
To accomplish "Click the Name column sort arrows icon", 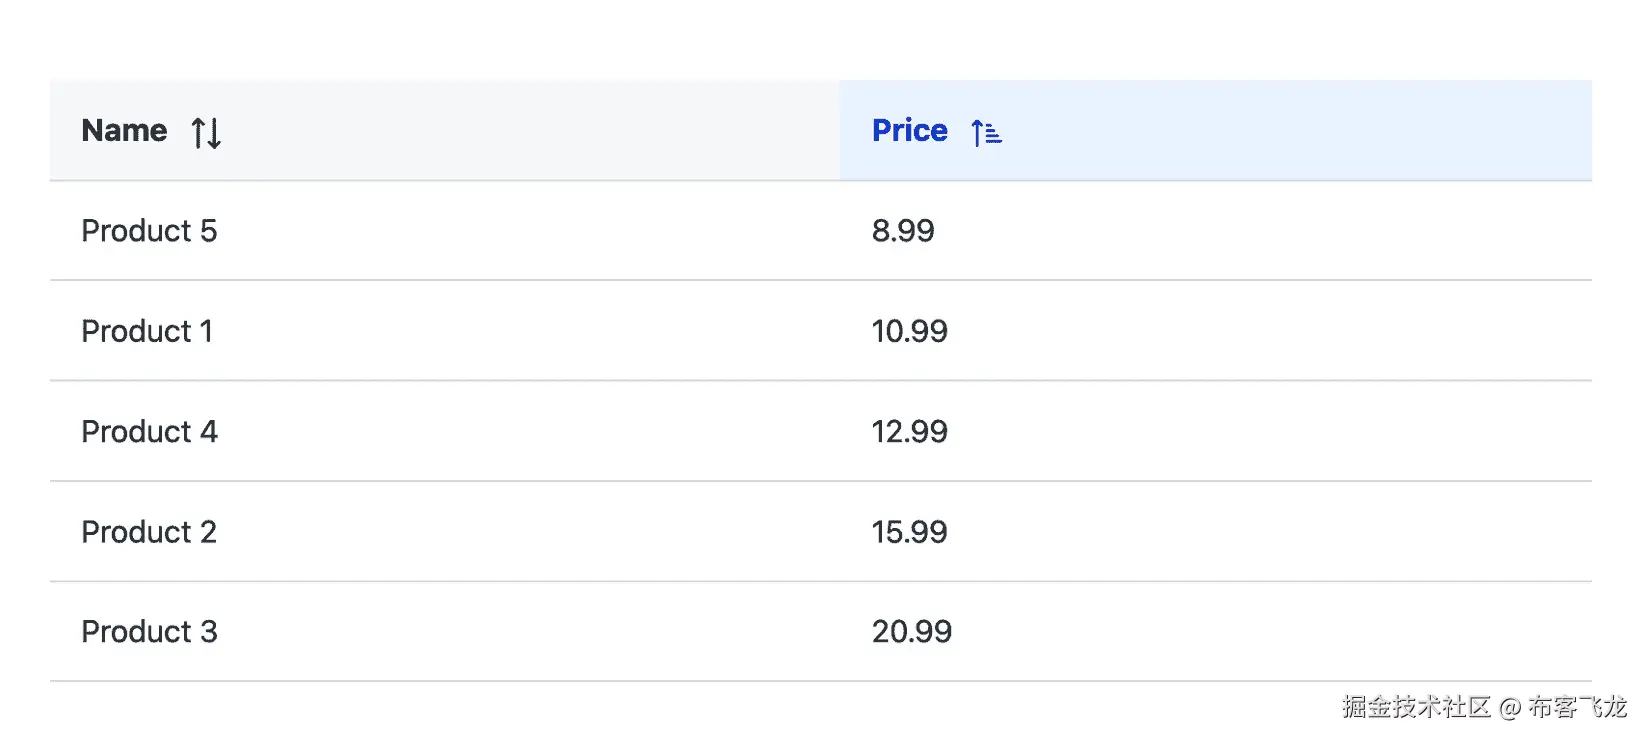I will (x=206, y=132).
